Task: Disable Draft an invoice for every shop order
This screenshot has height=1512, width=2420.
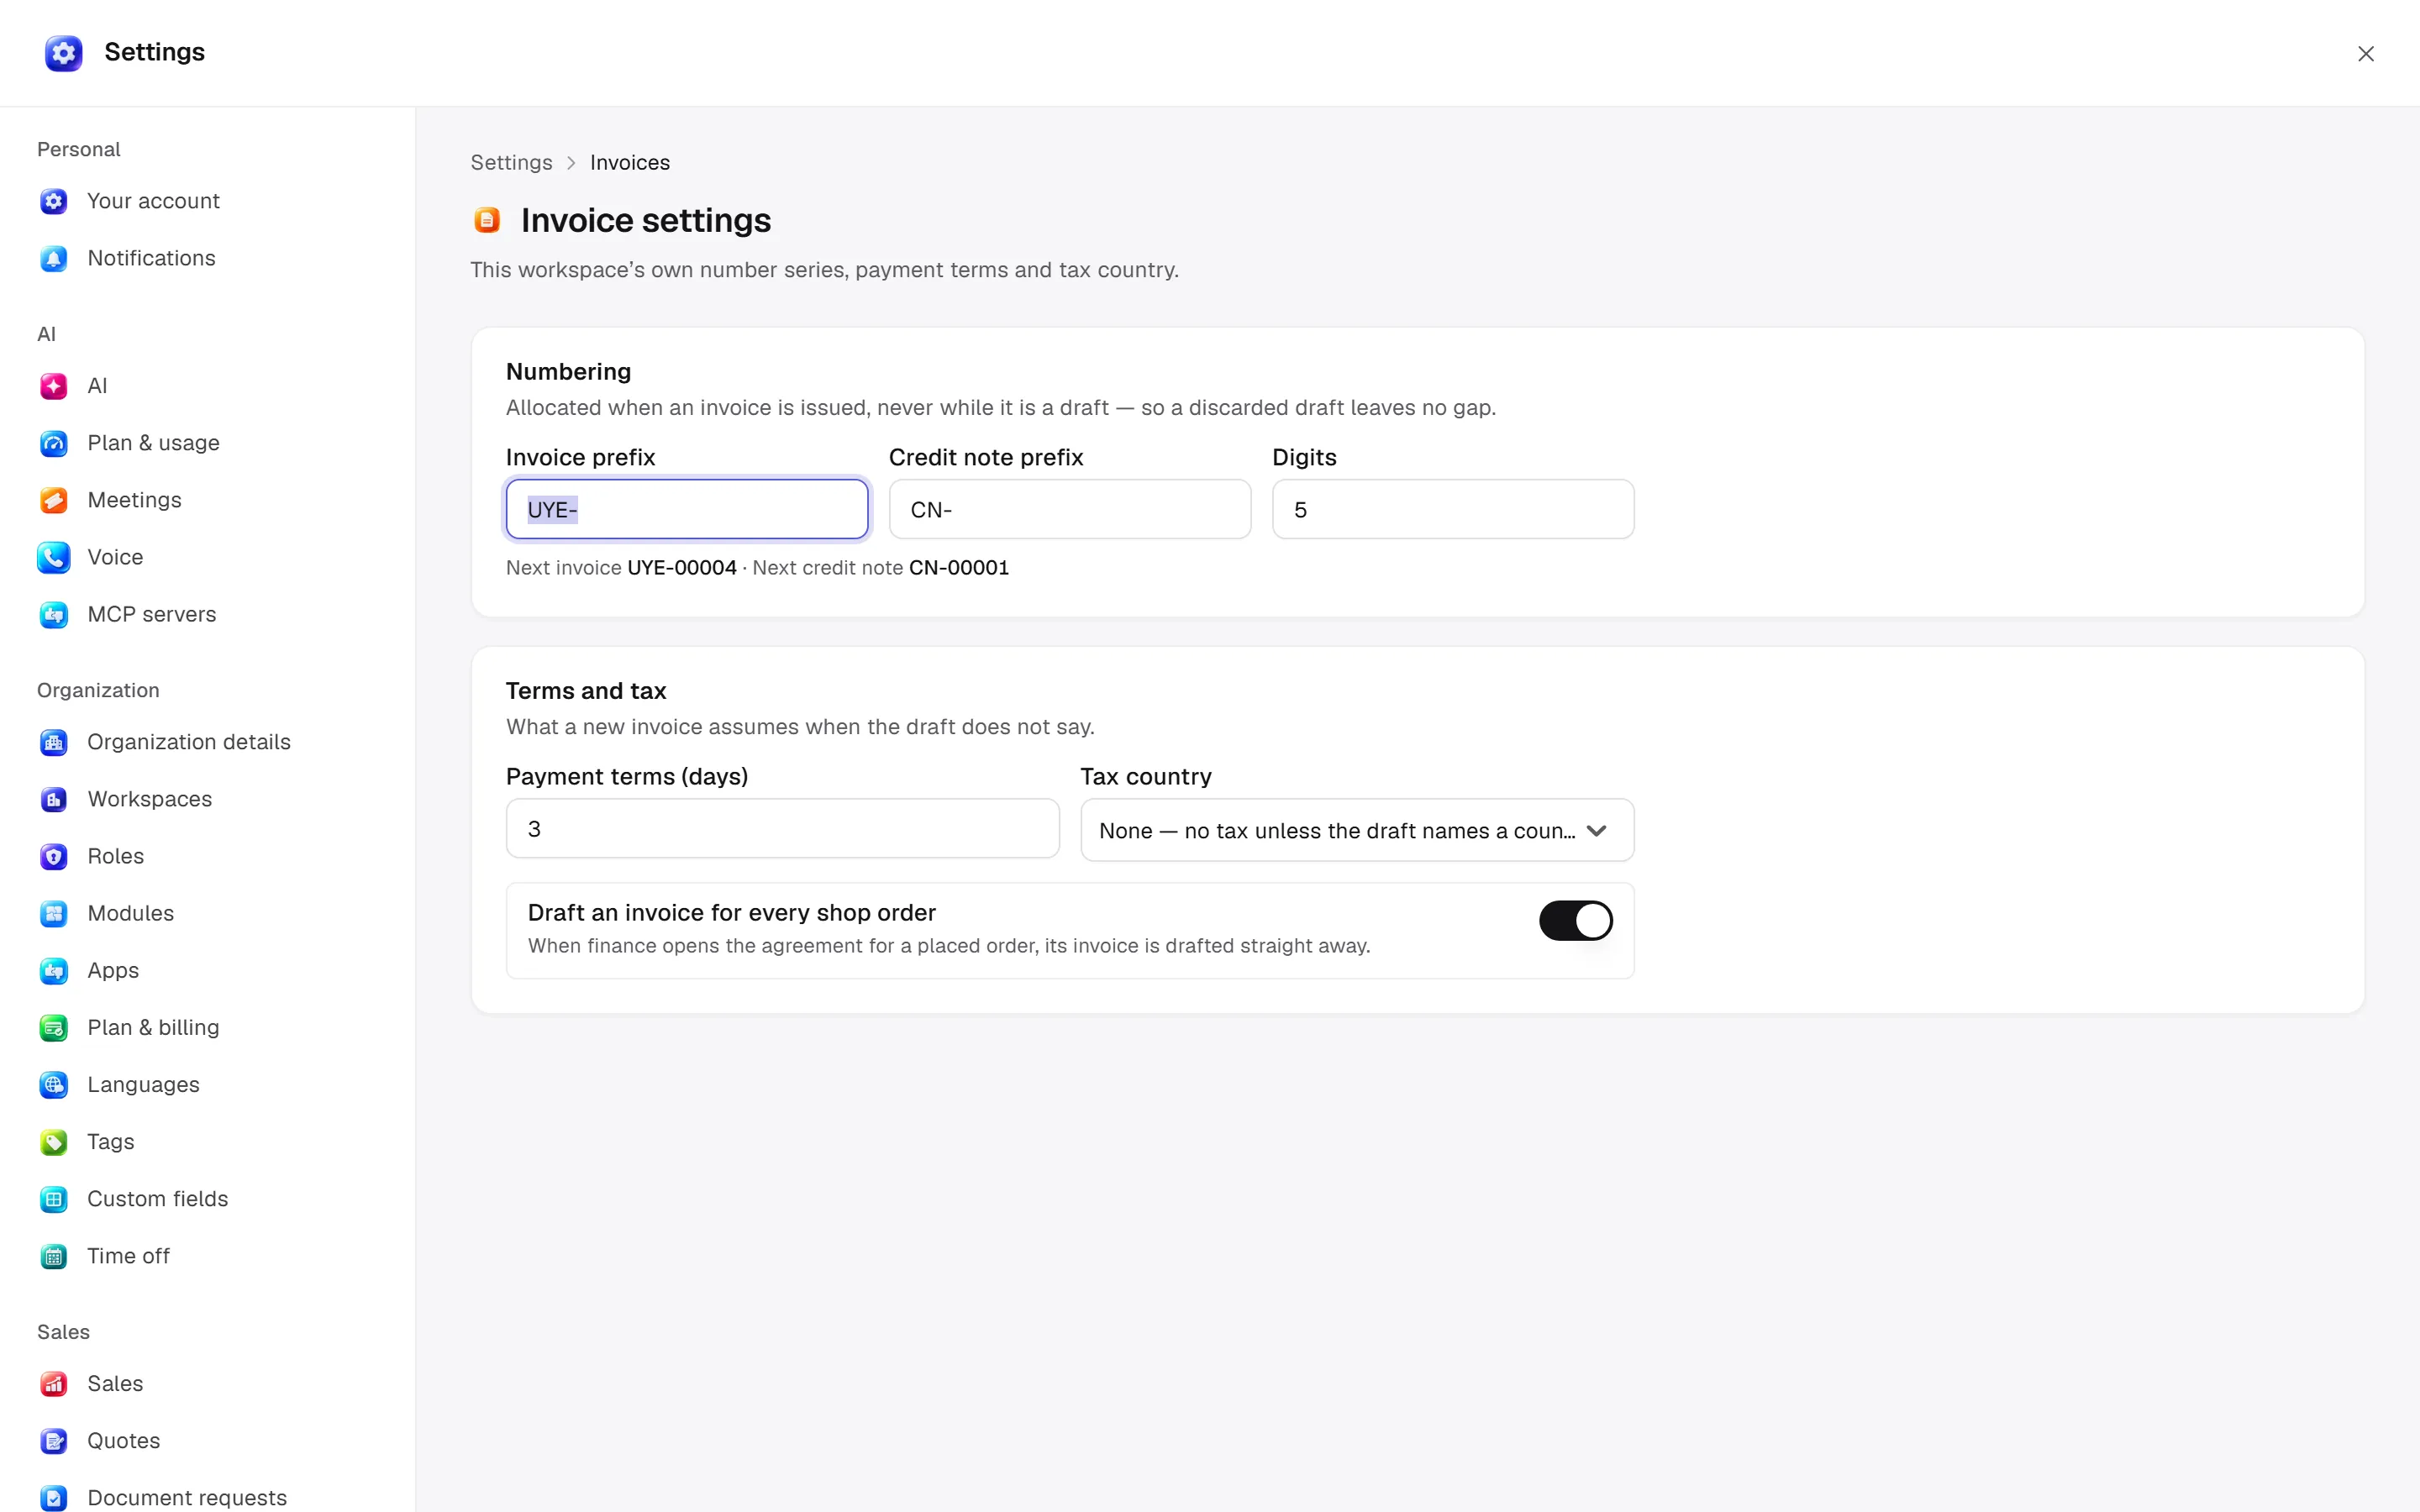Action: click(x=1575, y=920)
